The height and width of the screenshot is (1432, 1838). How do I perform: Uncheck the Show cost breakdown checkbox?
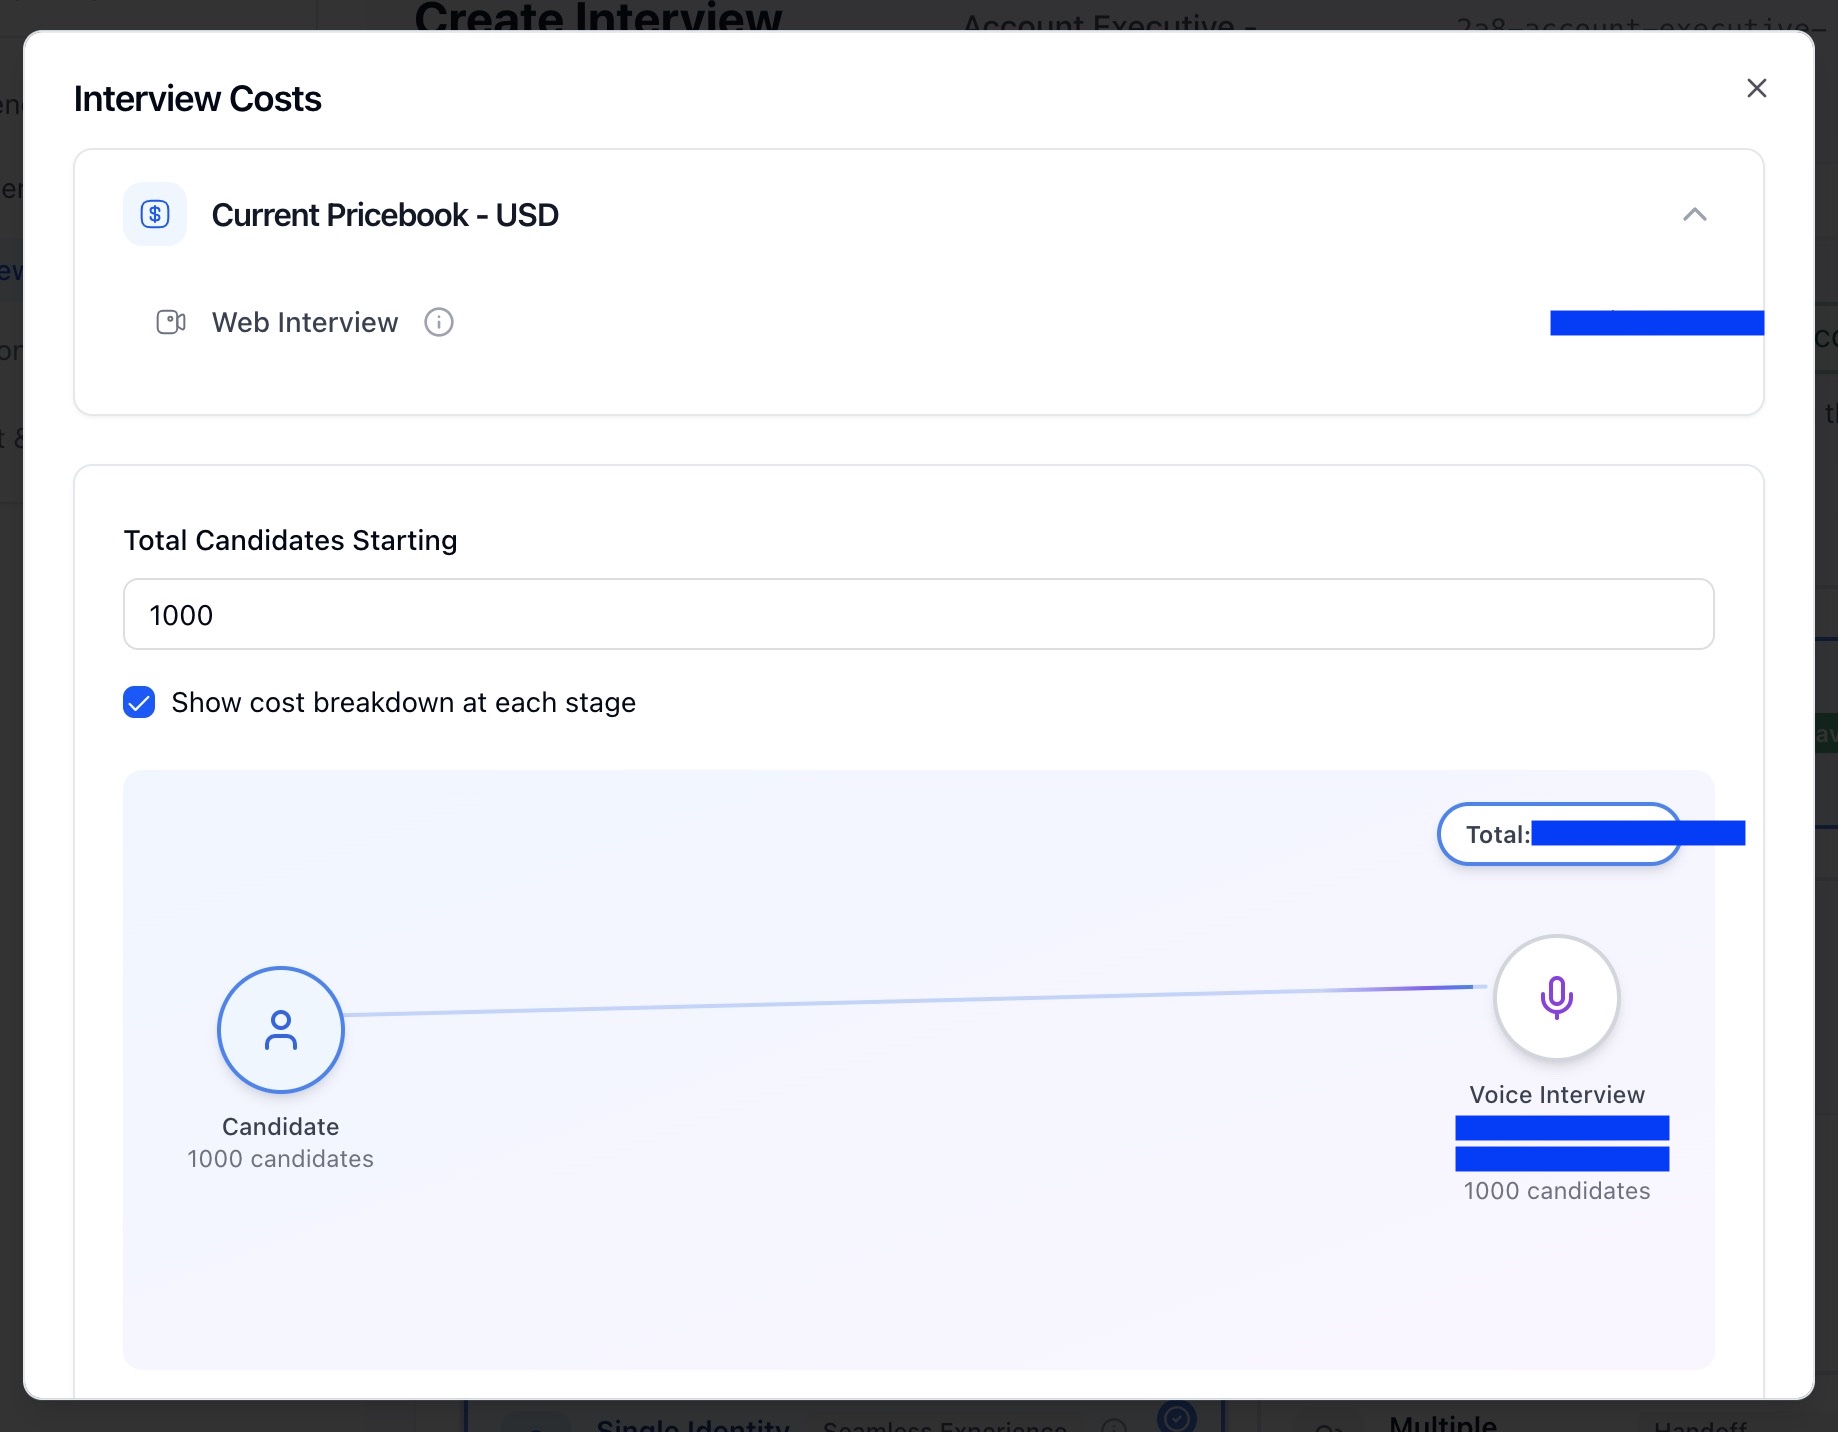coord(139,702)
